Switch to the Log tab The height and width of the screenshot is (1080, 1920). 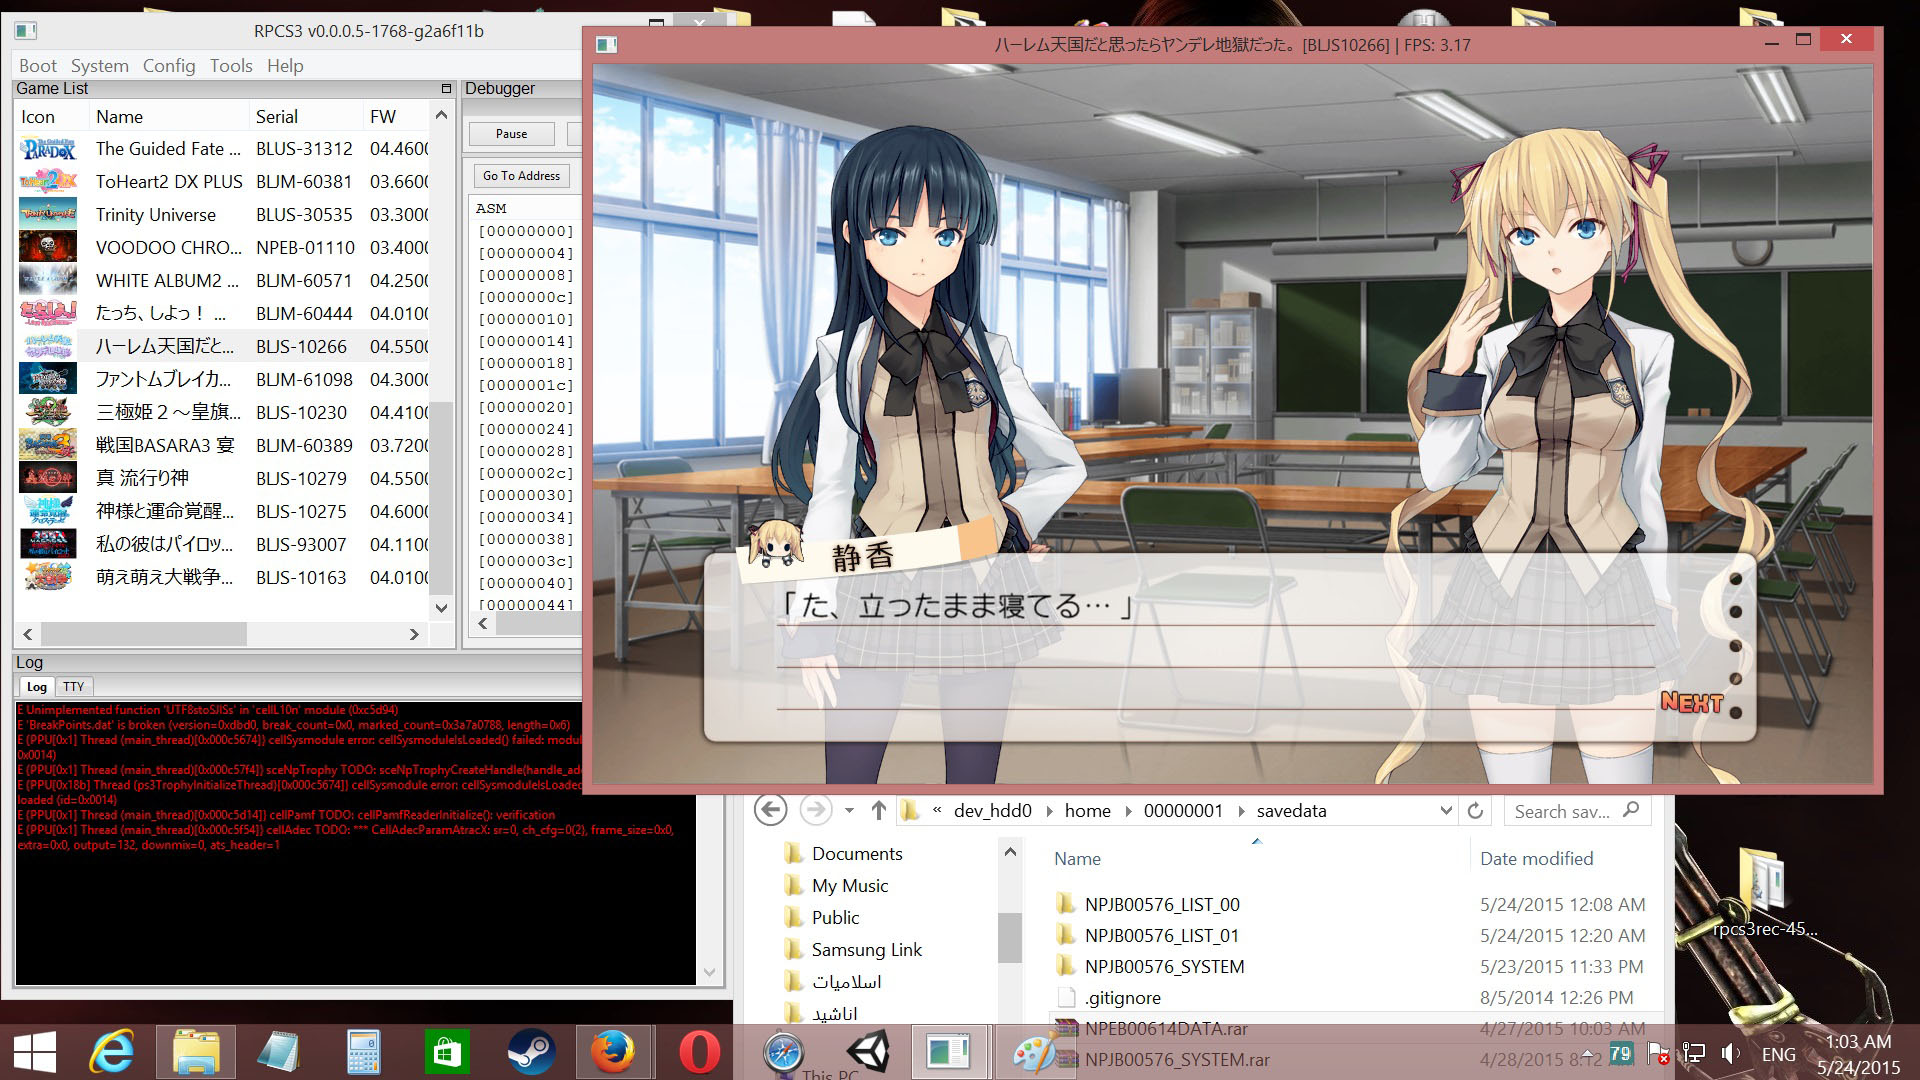(37, 686)
